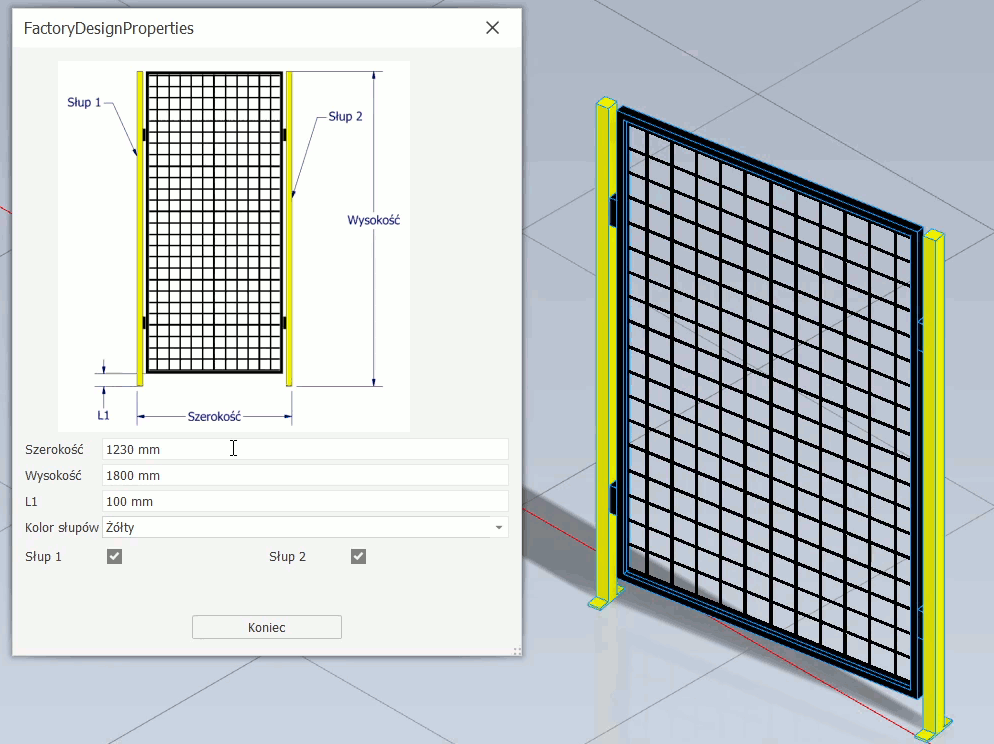Screen dimensions: 994x744
Task: Click the Wysokość dimension label in the diagram
Action: pos(373,220)
